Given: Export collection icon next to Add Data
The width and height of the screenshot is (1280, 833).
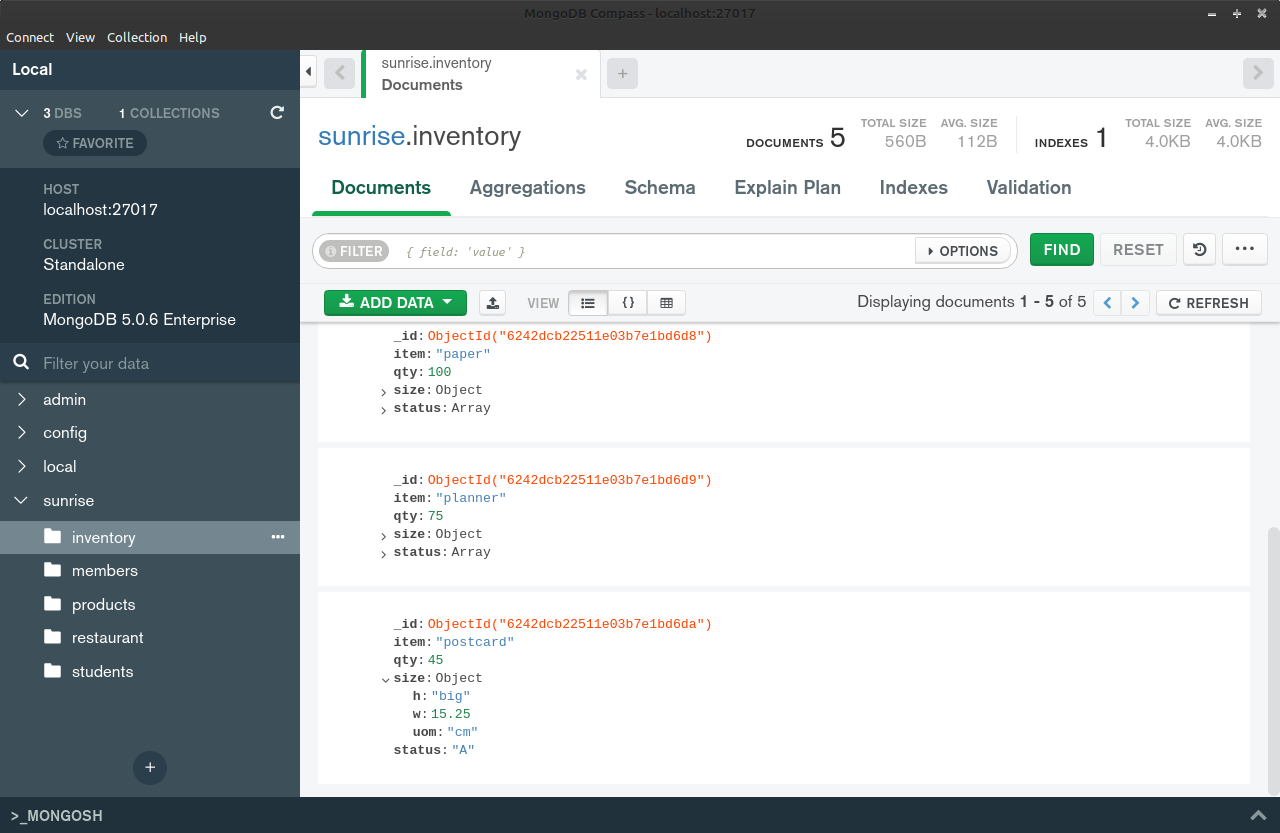Looking at the screenshot, I should point(492,303).
